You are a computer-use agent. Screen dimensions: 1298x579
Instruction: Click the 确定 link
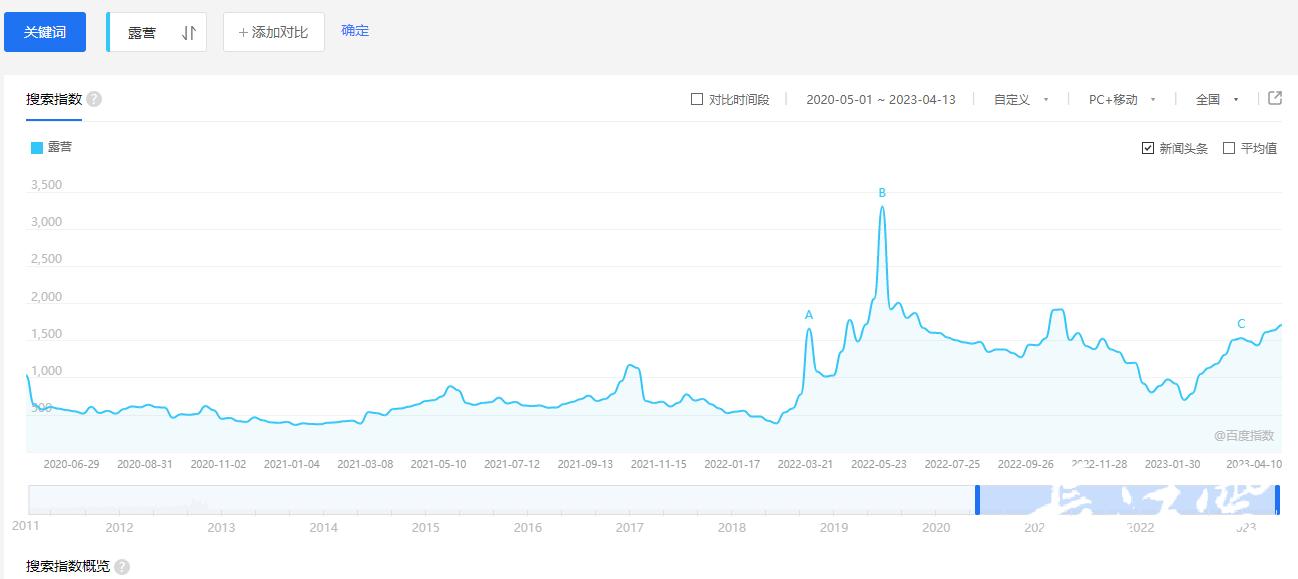(x=355, y=30)
